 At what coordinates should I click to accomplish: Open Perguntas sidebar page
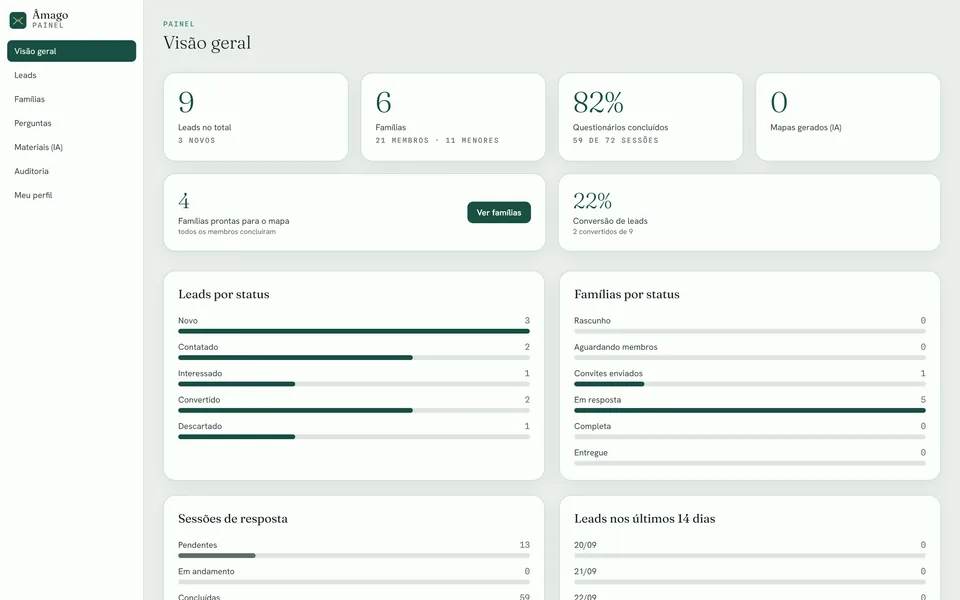coord(72,122)
